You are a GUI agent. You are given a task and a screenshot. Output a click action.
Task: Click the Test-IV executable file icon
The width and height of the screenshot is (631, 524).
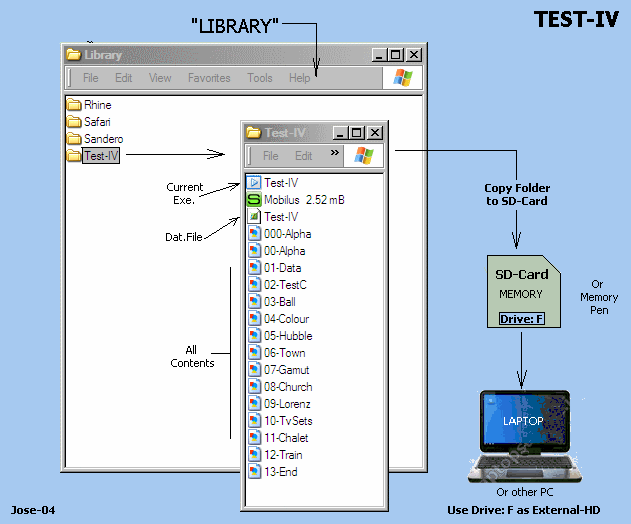coord(254,183)
